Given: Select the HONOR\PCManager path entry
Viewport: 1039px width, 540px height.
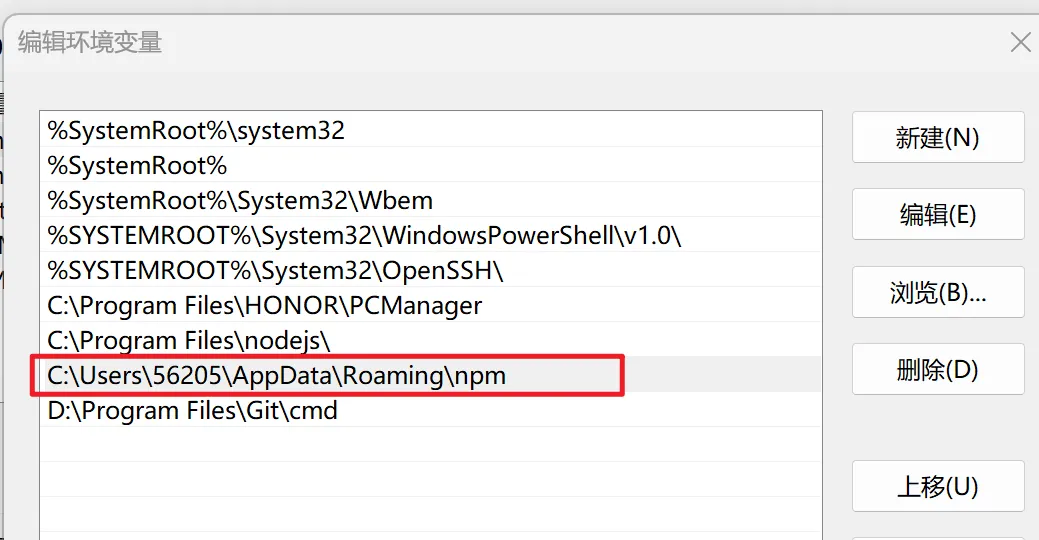Looking at the screenshot, I should click(265, 305).
